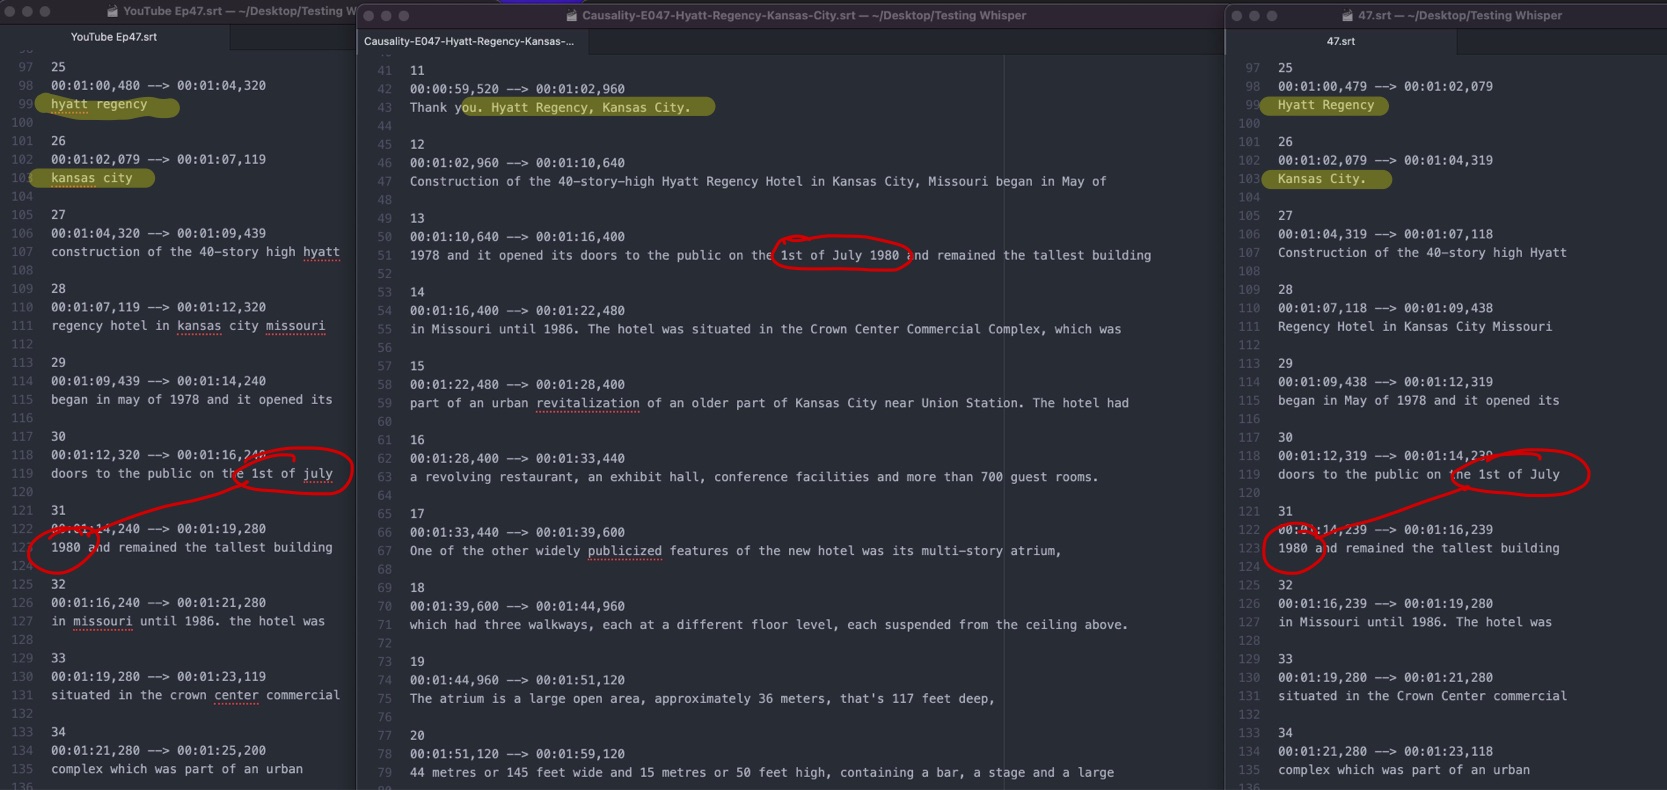Viewport: 1667px width, 790px height.
Task: Click the underlined word "publicized" in middle editor
Action: coord(624,551)
